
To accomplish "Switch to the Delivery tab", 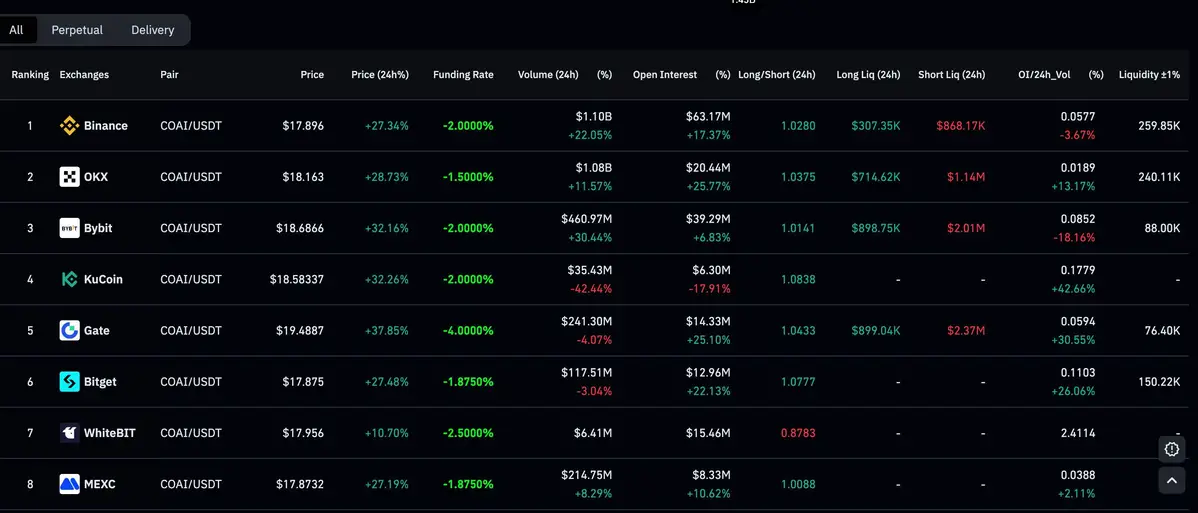I will [152, 30].
